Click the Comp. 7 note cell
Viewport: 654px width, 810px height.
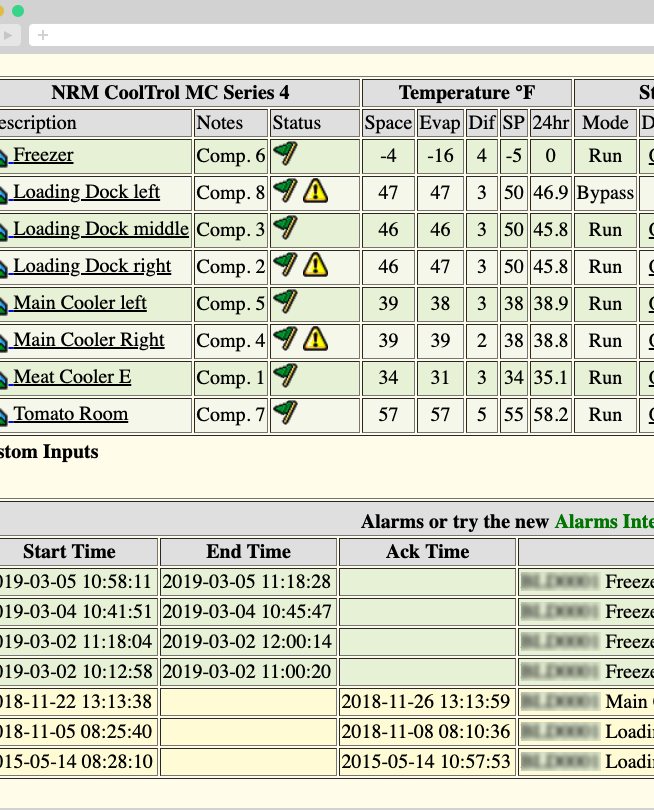tap(230, 415)
